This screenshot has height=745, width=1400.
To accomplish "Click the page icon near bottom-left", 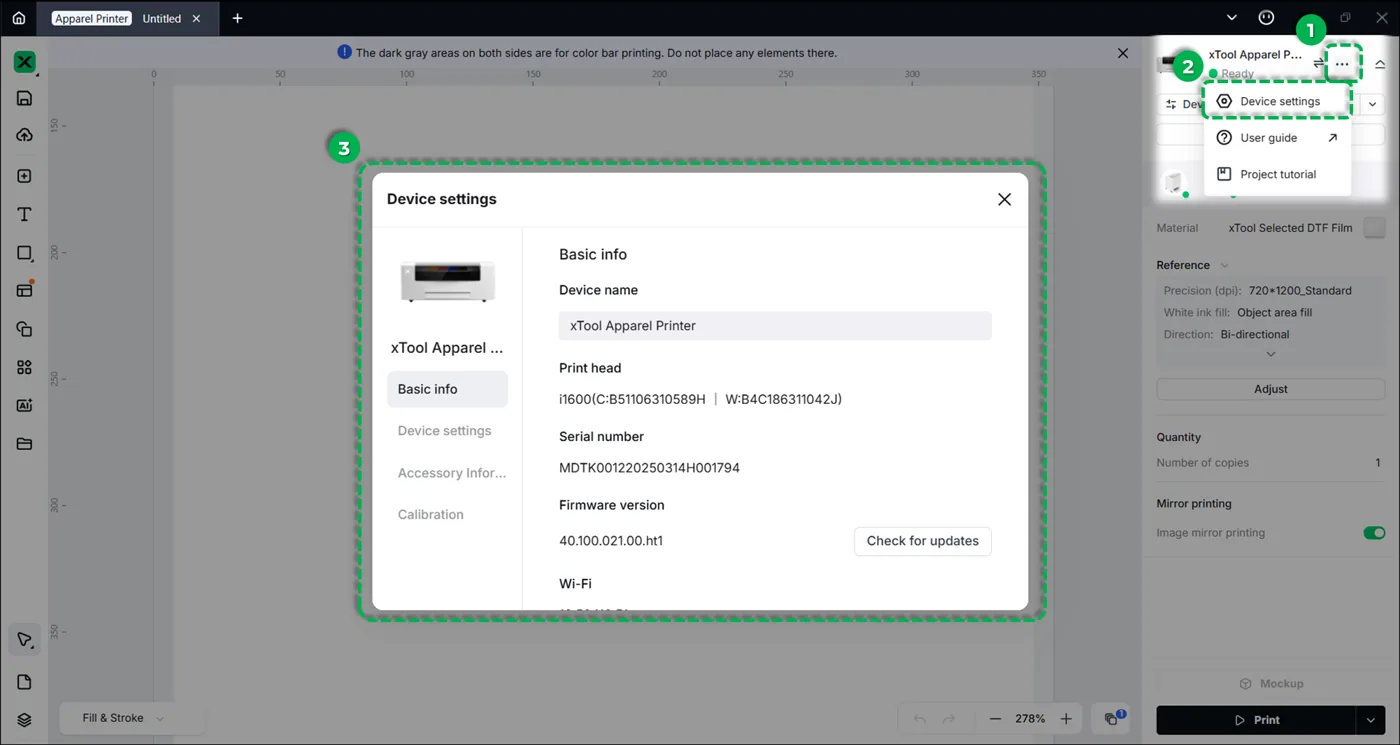I will click(25, 682).
